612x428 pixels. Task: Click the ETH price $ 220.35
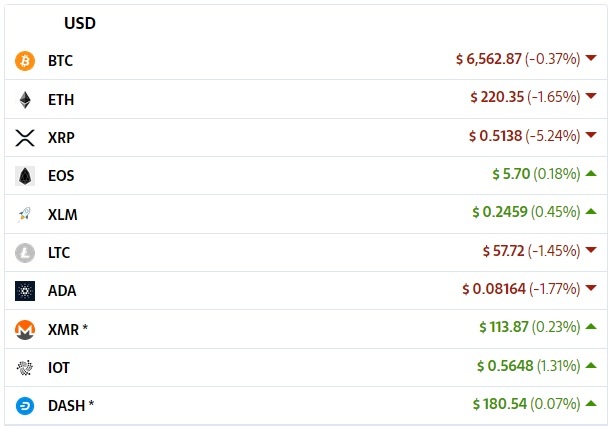pos(497,97)
